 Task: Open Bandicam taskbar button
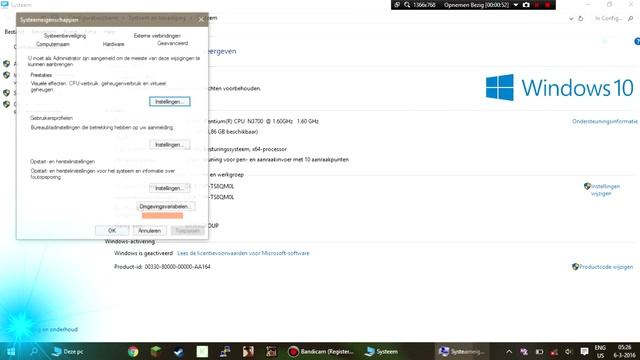[x=321, y=351]
